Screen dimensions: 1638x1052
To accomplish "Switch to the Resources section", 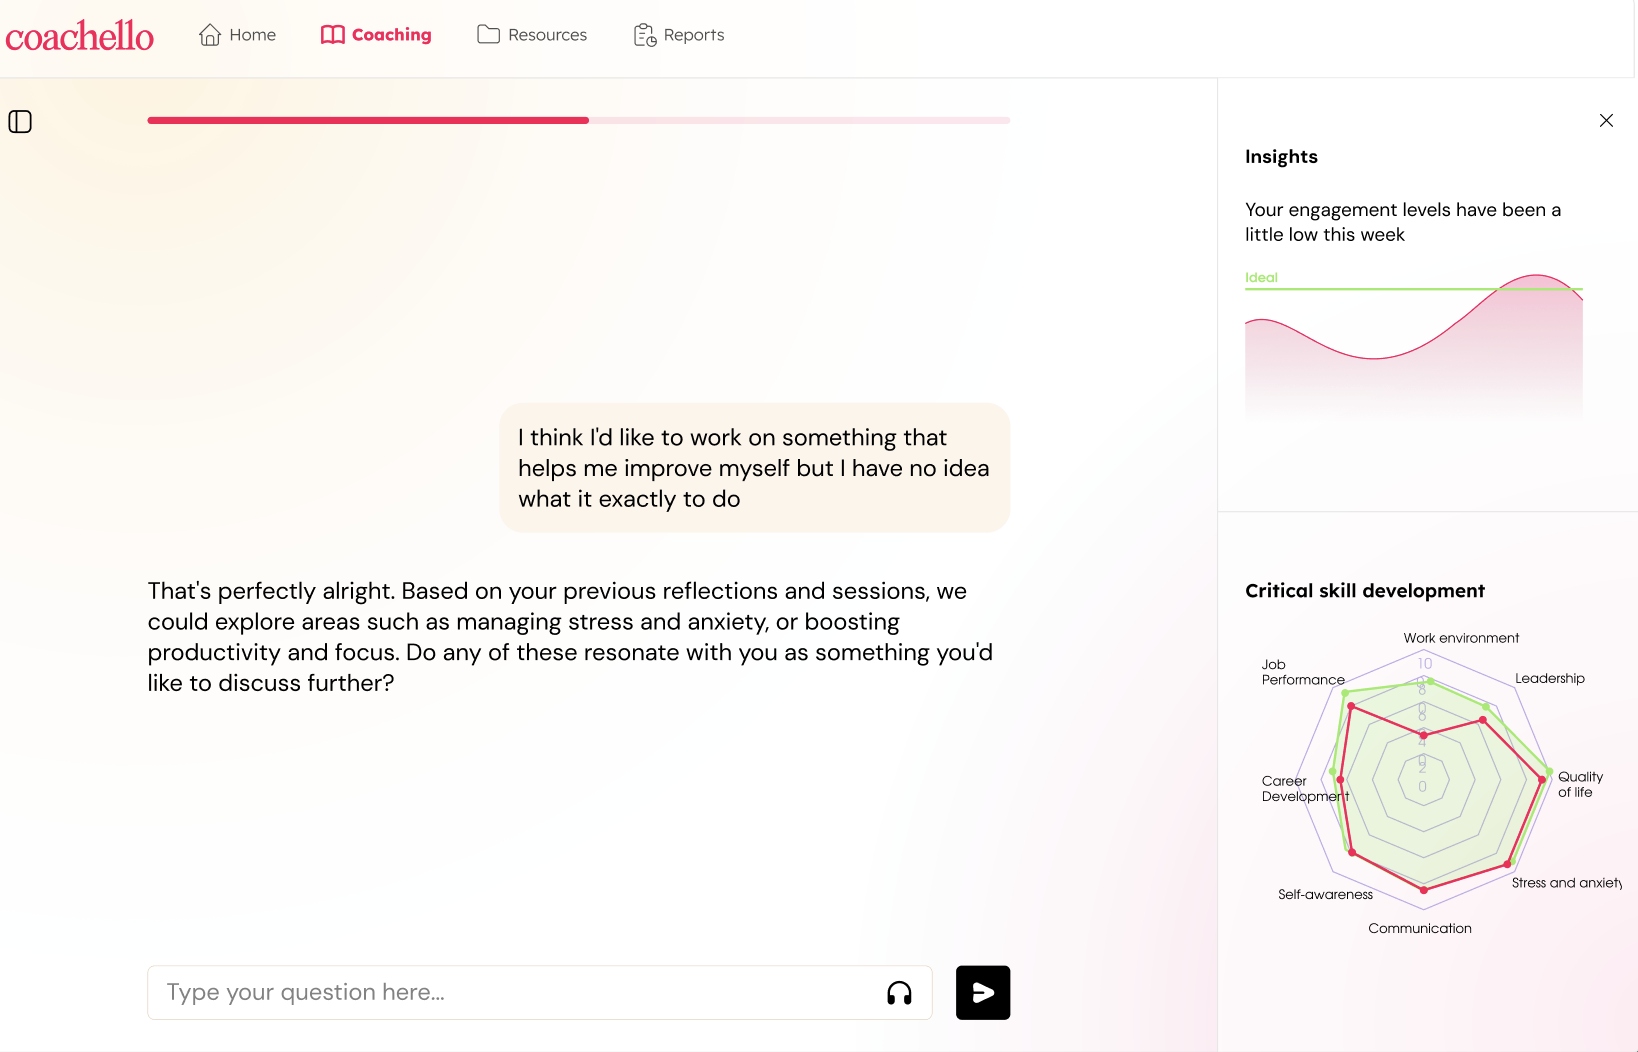I will click(547, 35).
